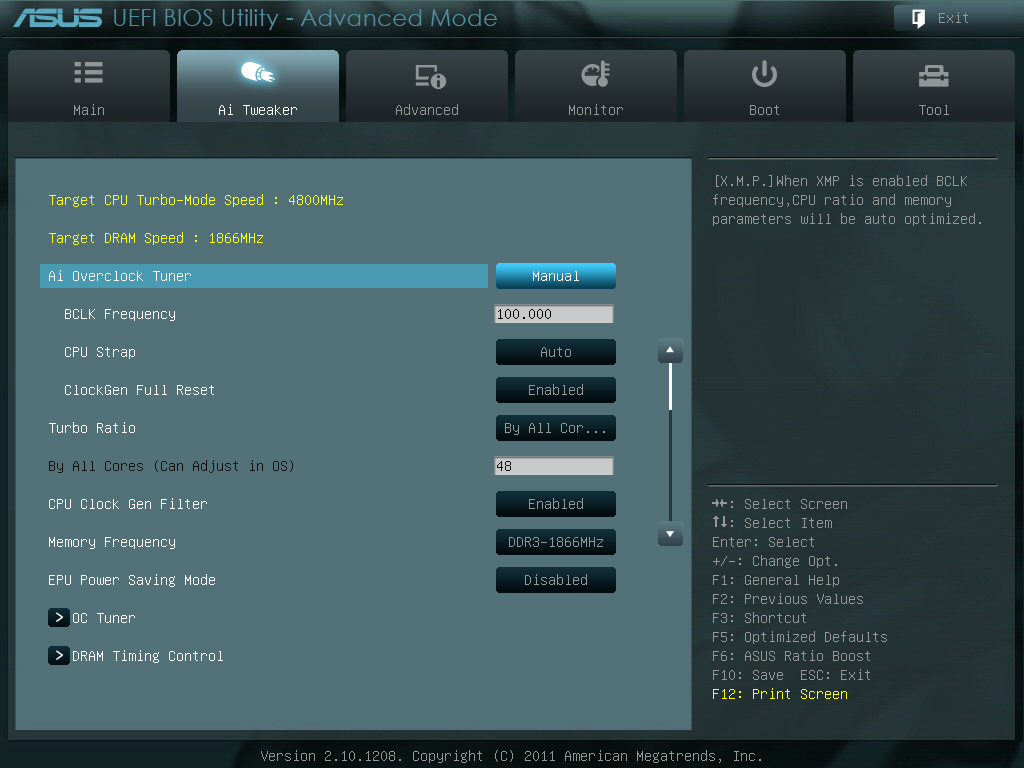Click the BCLK Frequency input field
The height and width of the screenshot is (768, 1024).
point(554,314)
